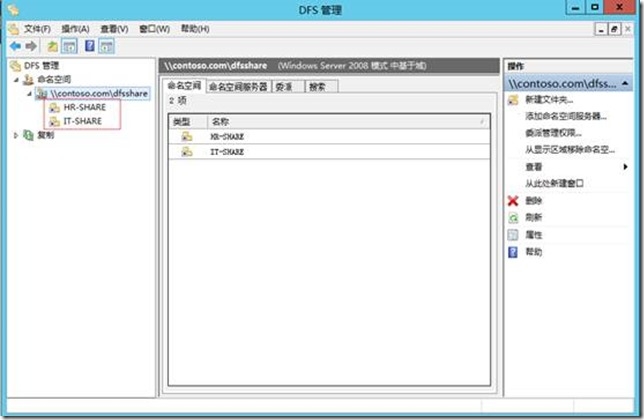Select the HR-SHARE row in list
Viewport: 644px width, 420px height.
329,137
